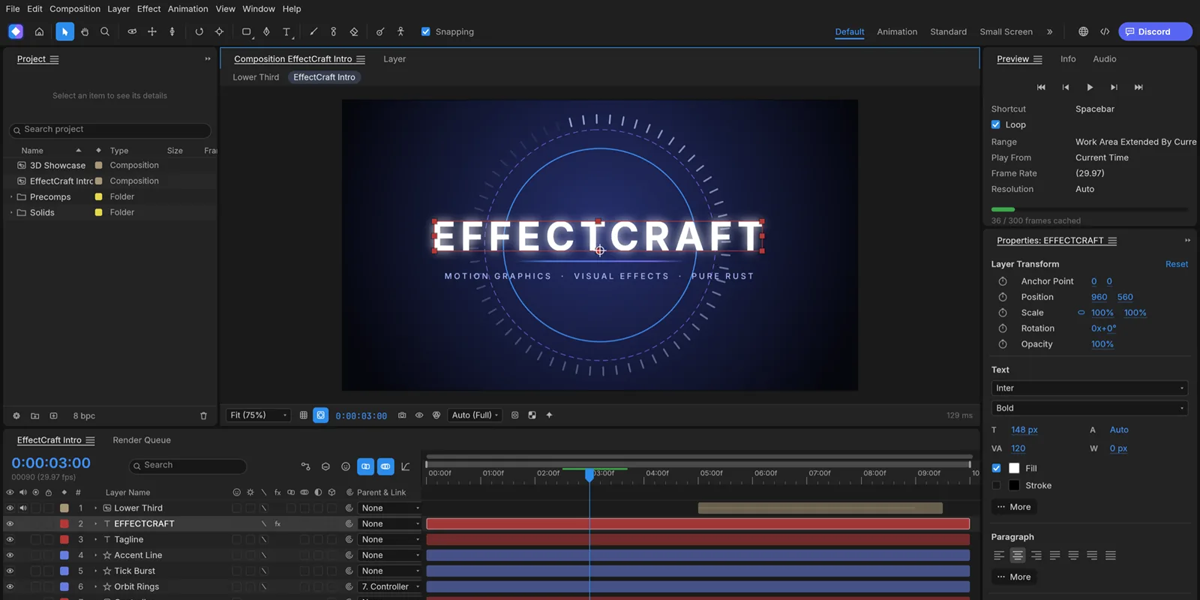
Task: Switch to the Info tab
Action: tap(1068, 59)
